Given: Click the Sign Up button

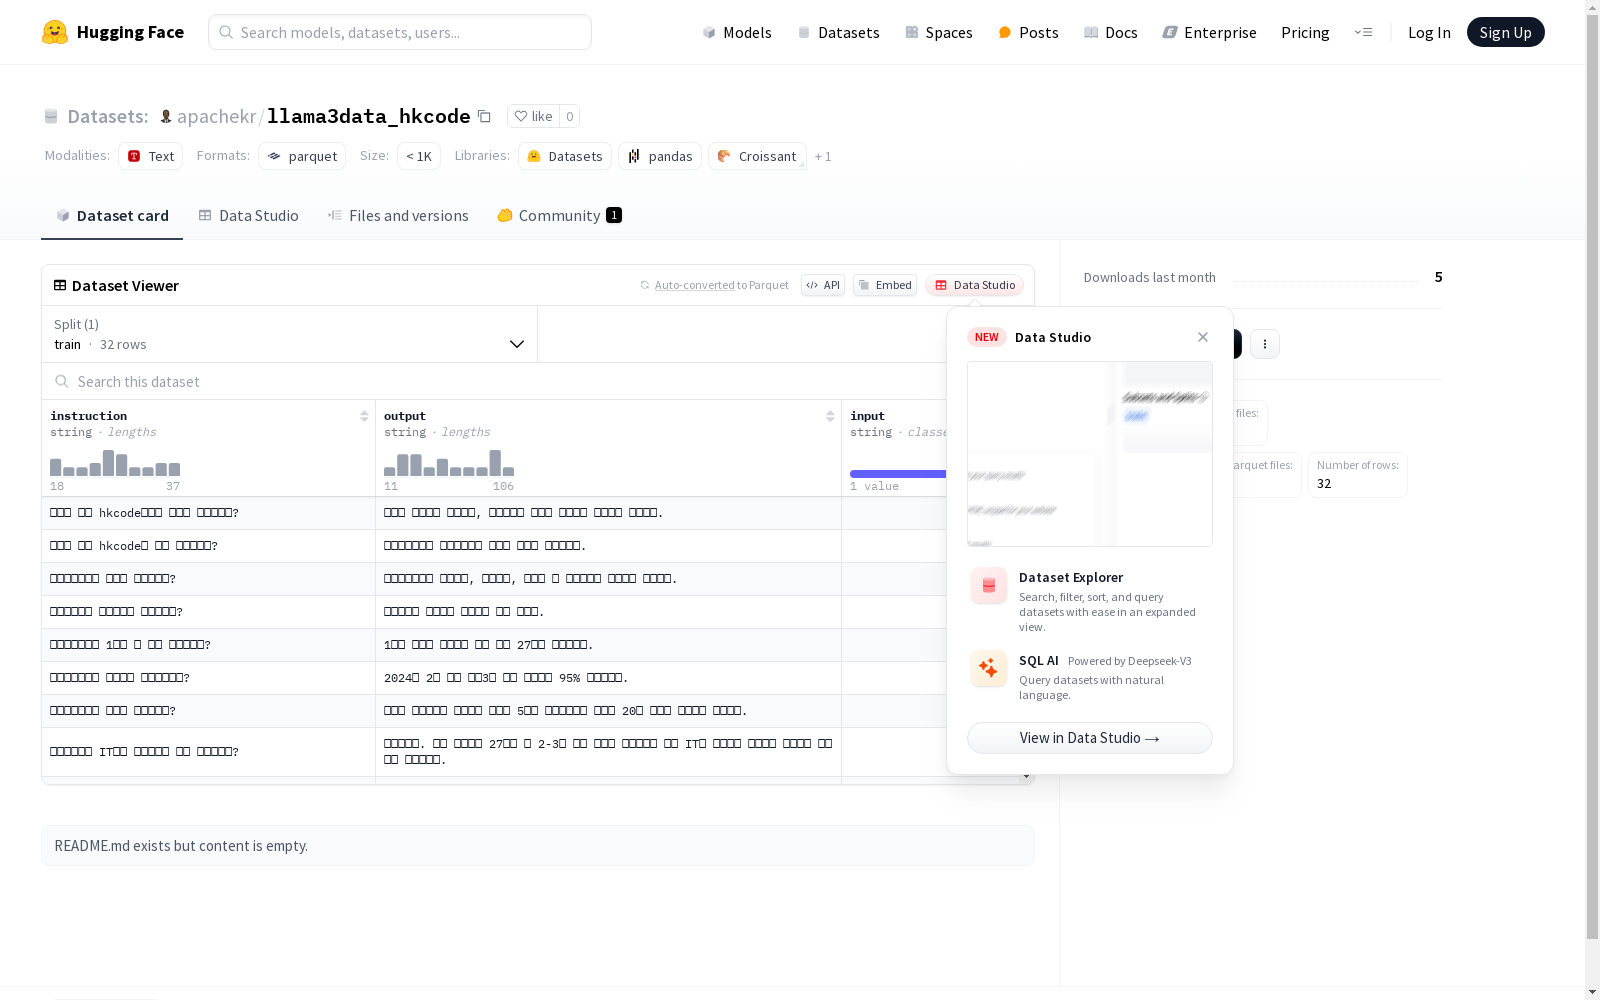Looking at the screenshot, I should pos(1505,32).
